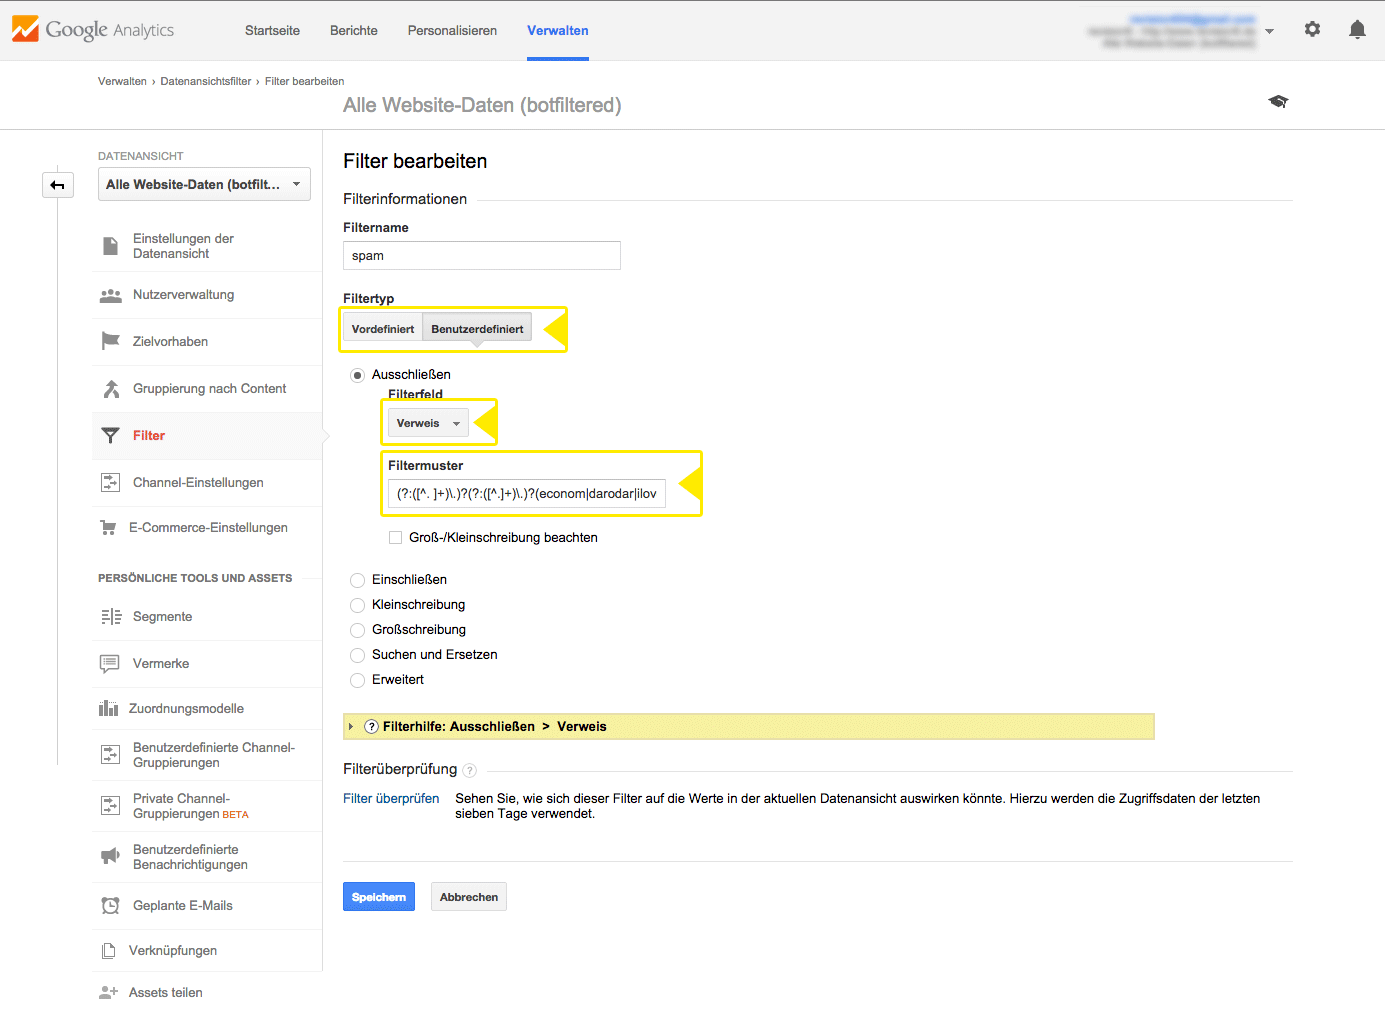This screenshot has height=1011, width=1385.
Task: Select the Suchen und Ersetzen radio option
Action: click(357, 655)
